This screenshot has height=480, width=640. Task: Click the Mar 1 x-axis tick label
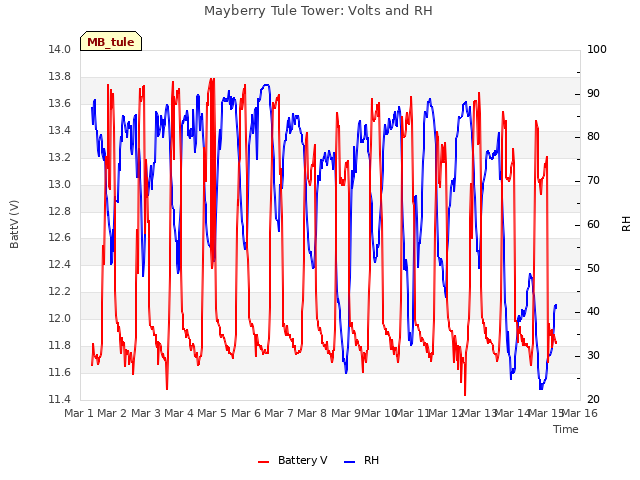[x=79, y=413]
